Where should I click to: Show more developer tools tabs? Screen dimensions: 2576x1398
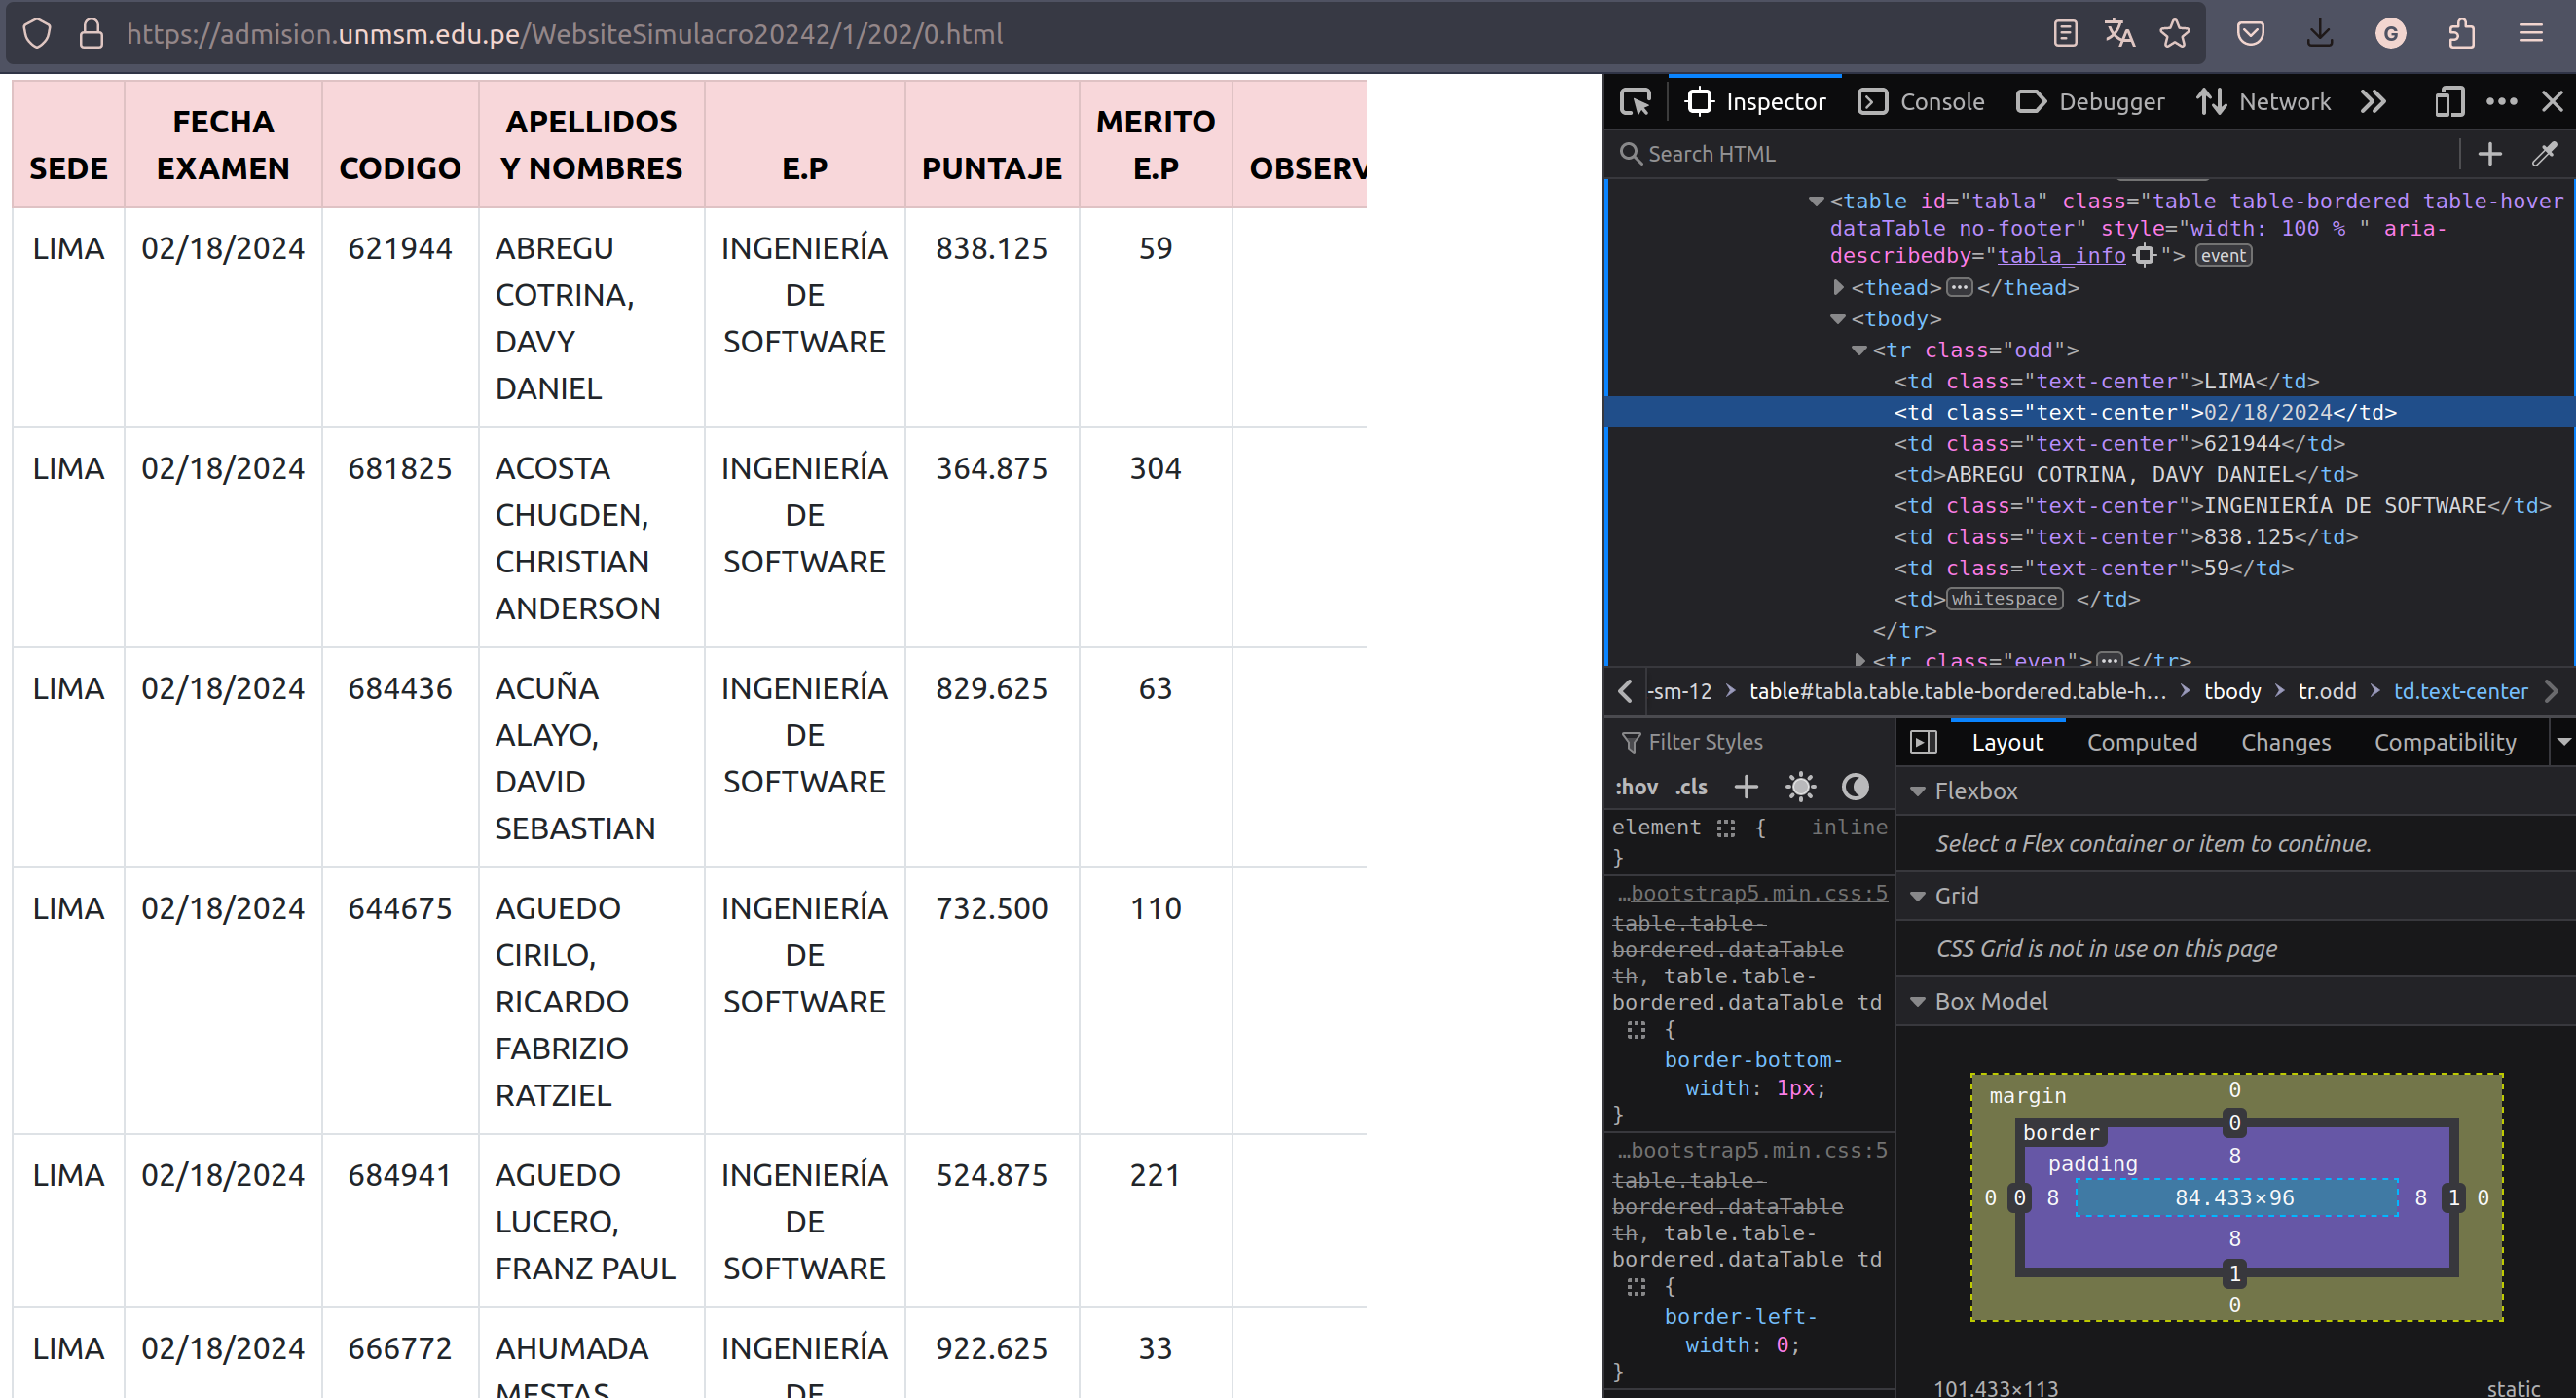(x=2373, y=102)
